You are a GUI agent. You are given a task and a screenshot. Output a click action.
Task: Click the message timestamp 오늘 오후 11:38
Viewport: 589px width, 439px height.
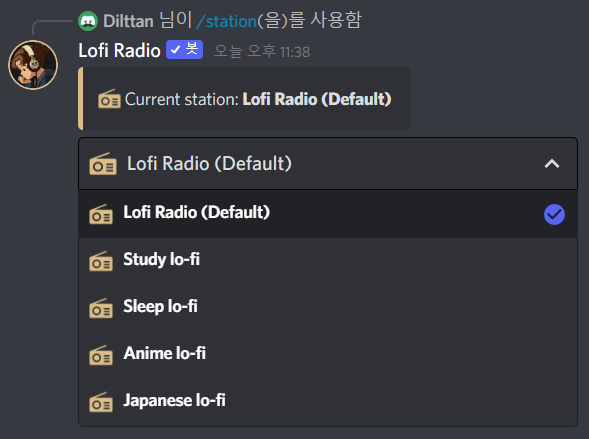[262, 52]
